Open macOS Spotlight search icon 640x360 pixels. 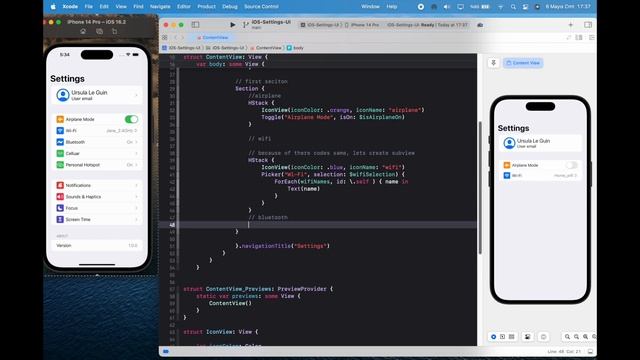(x=513, y=7)
